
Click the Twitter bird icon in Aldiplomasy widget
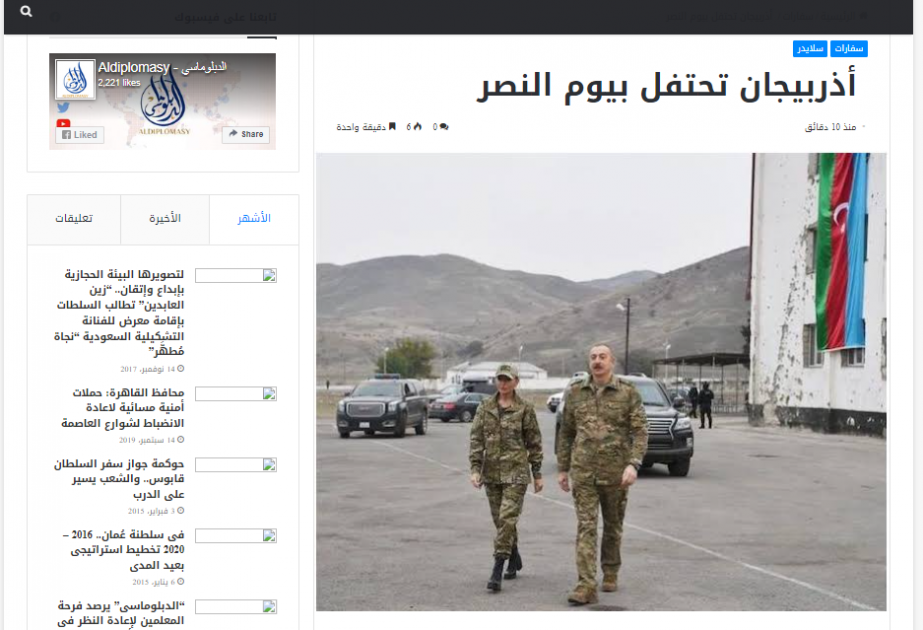tap(64, 107)
